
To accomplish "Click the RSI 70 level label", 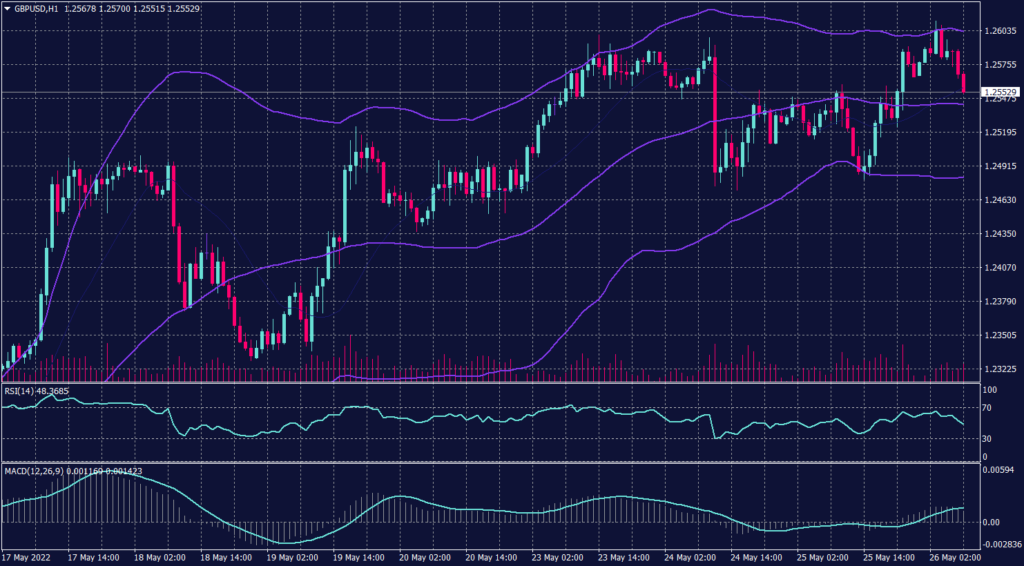I will [986, 408].
